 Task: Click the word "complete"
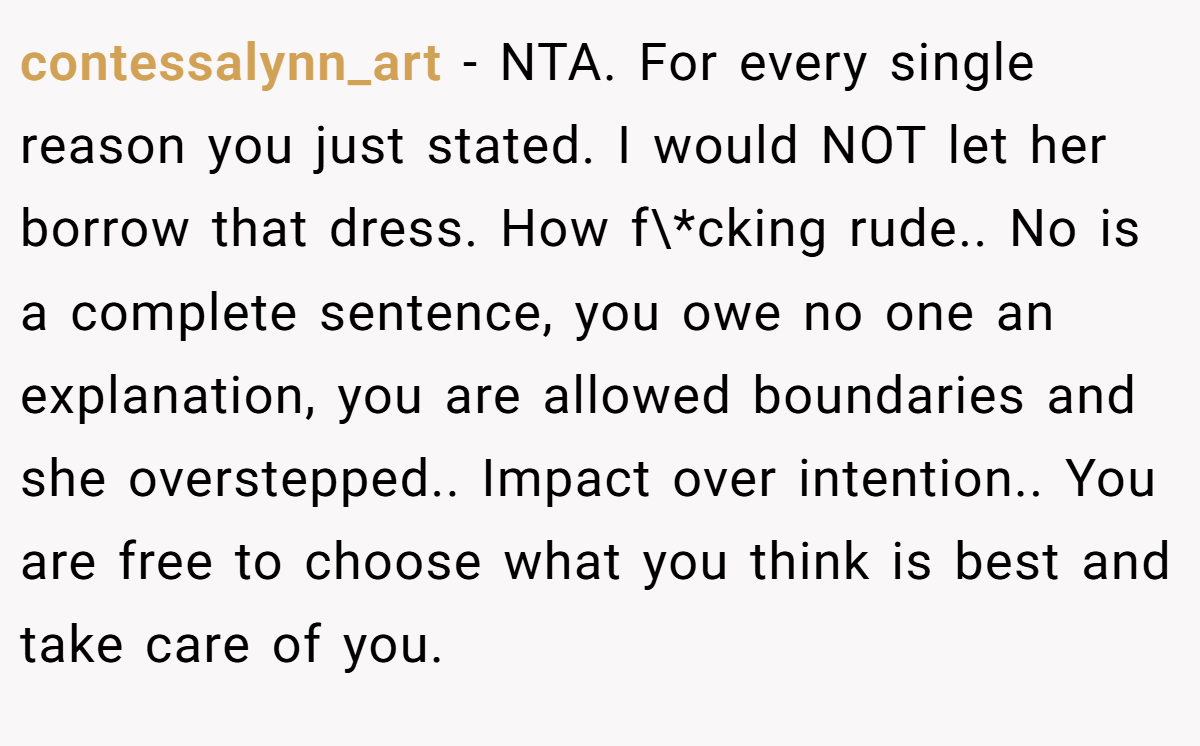click(x=183, y=314)
